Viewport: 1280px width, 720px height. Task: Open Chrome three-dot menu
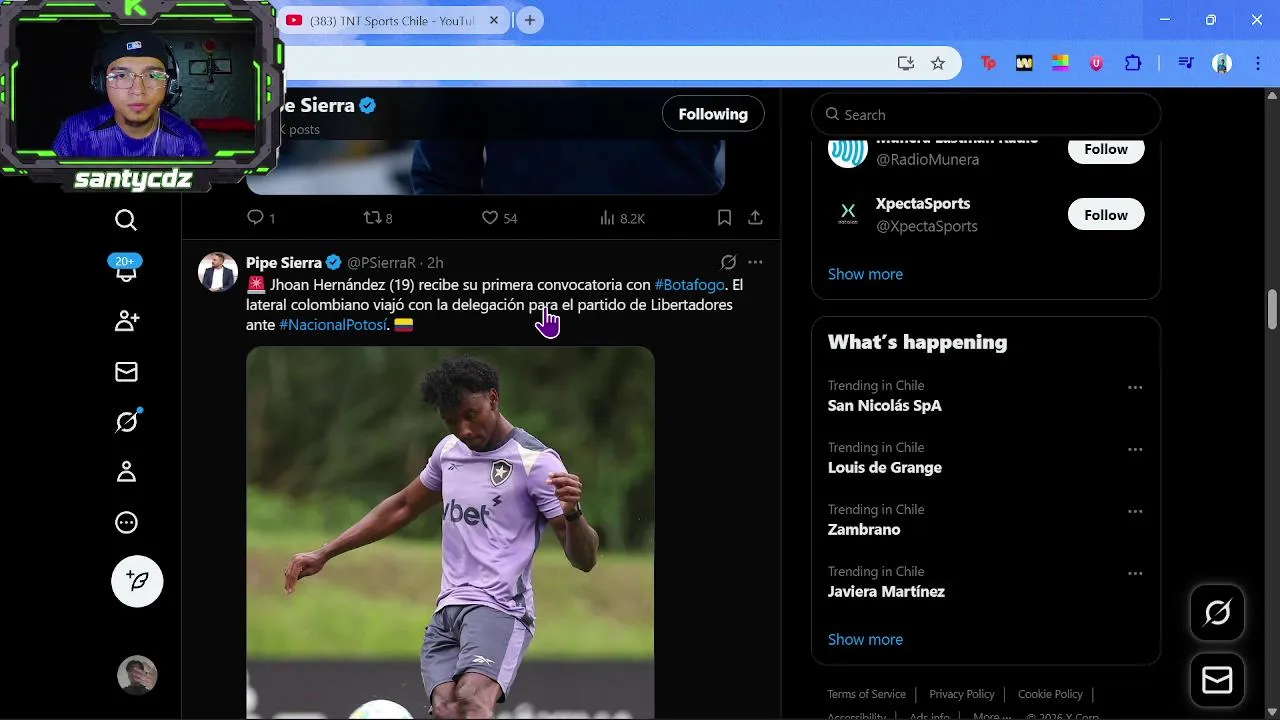[1258, 63]
